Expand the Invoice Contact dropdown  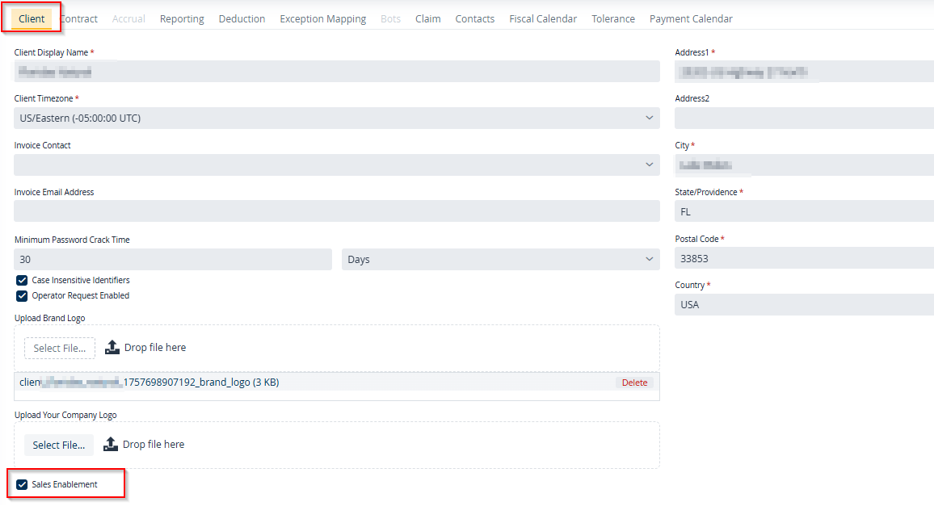[x=336, y=165]
